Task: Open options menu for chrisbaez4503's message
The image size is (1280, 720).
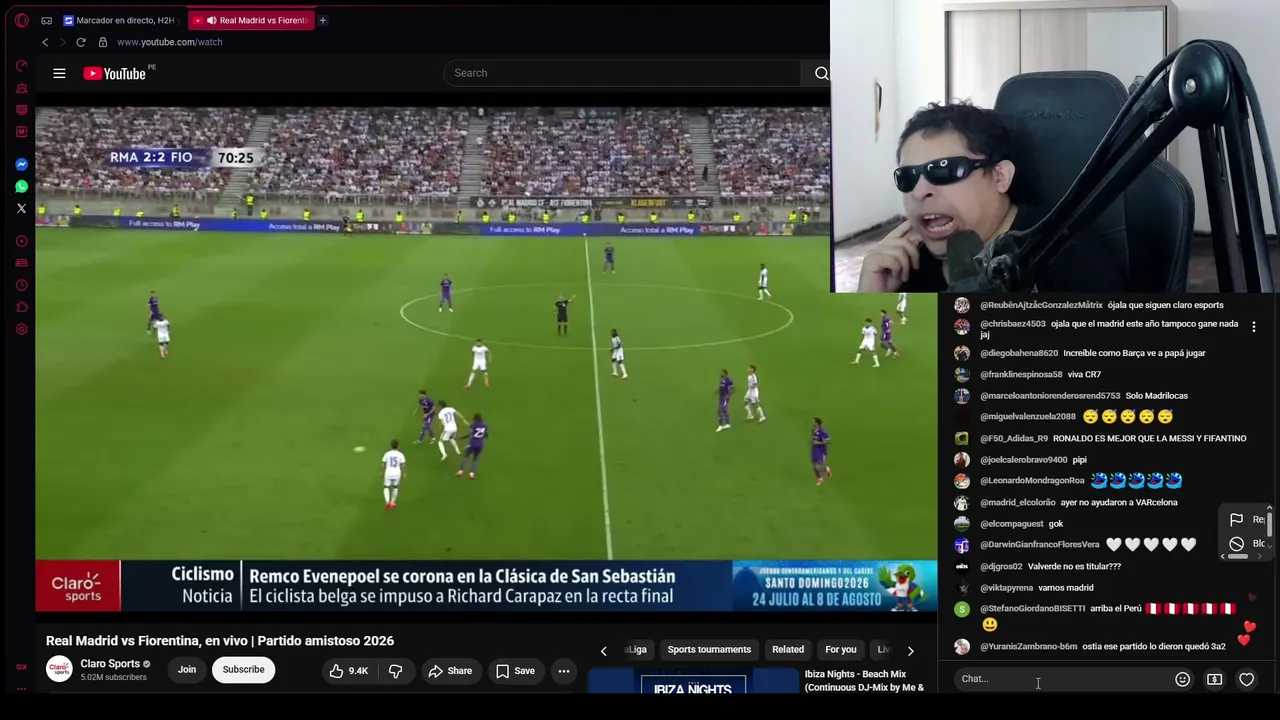Action: pyautogui.click(x=1254, y=326)
